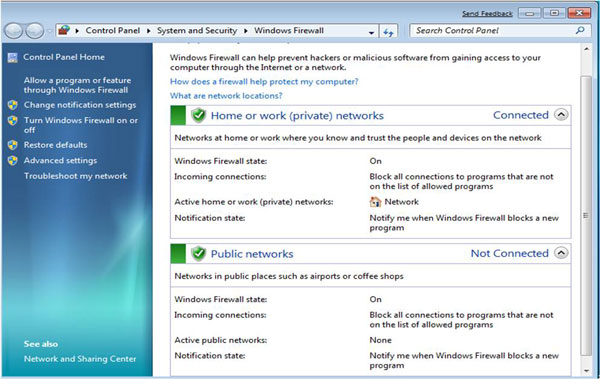This screenshot has width=600, height=379.
Task: Click Troubleshoot my network link
Action: [76, 176]
